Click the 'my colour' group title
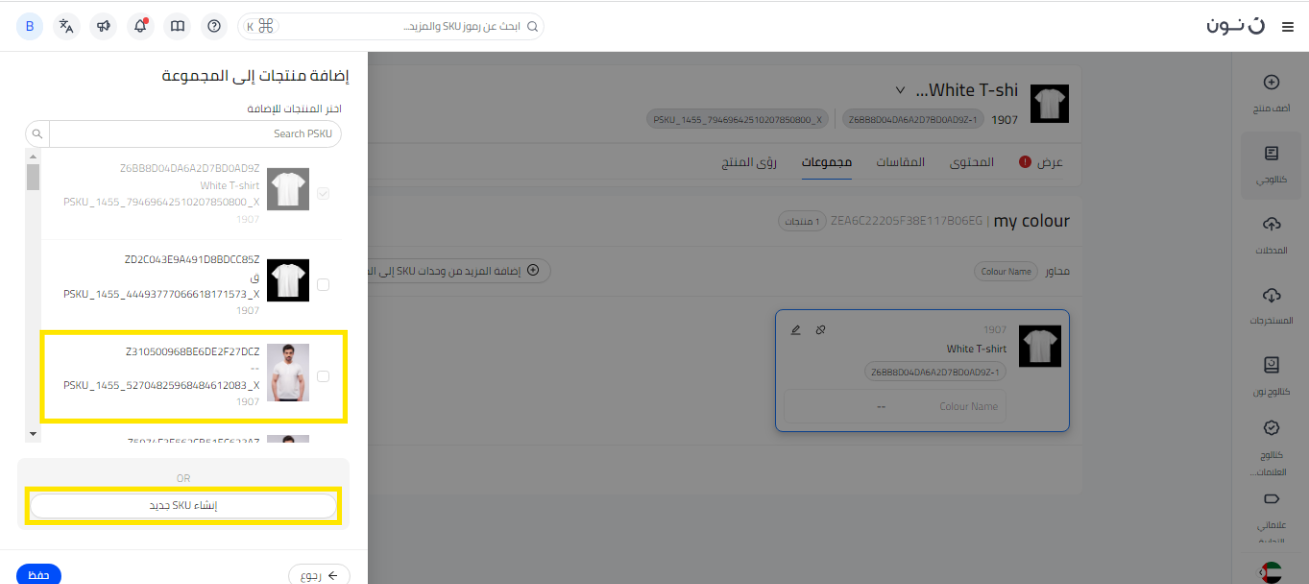 pyautogui.click(x=1031, y=221)
